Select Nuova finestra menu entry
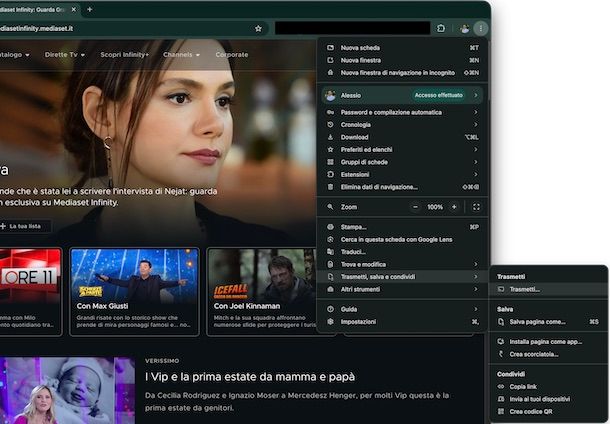Image resolution: width=610 pixels, height=424 pixels. click(x=403, y=60)
